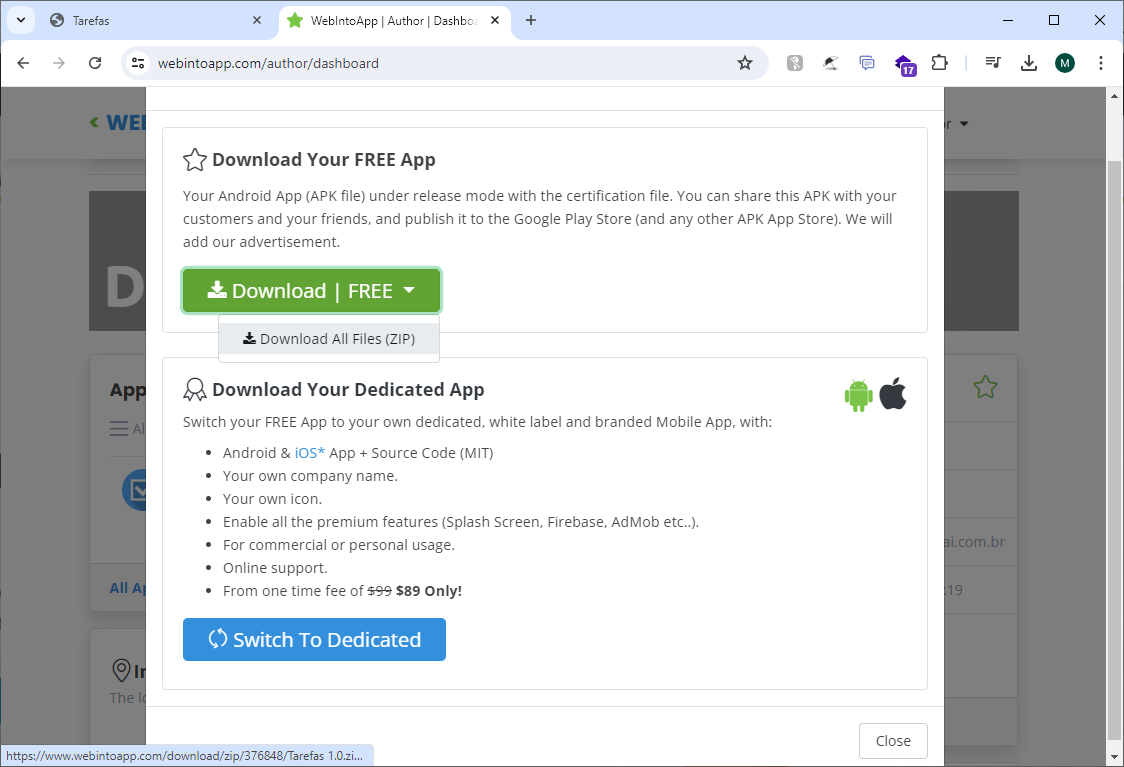Maximize the browser window
The height and width of the screenshot is (767, 1124).
1054,20
